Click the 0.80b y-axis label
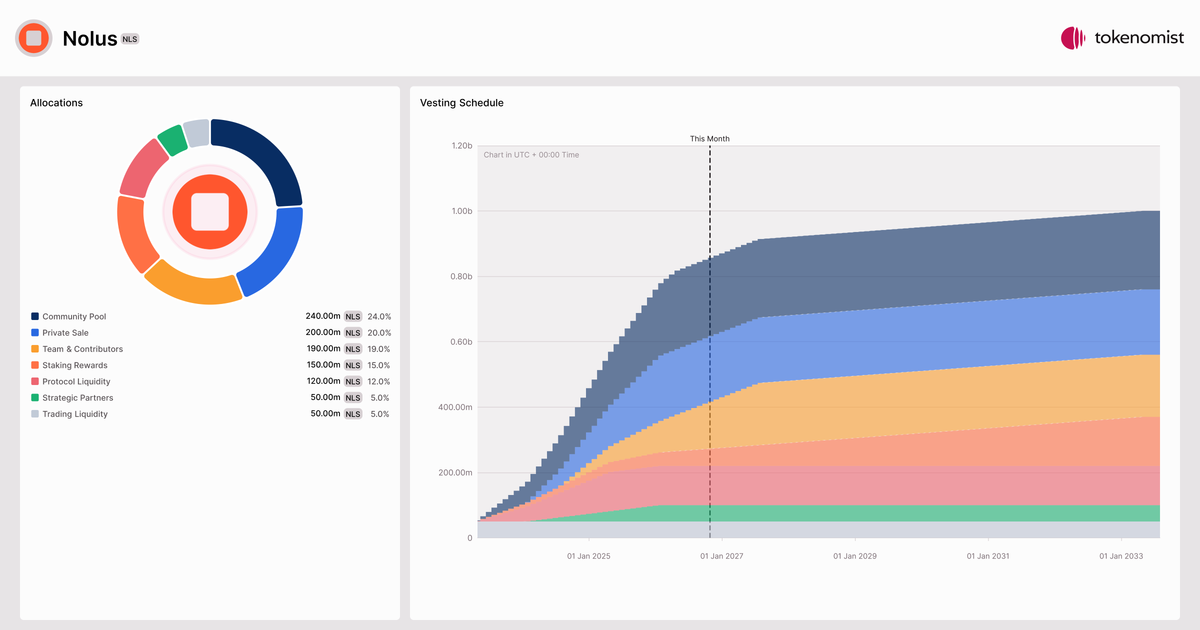Viewport: 1200px width, 630px height. point(461,277)
